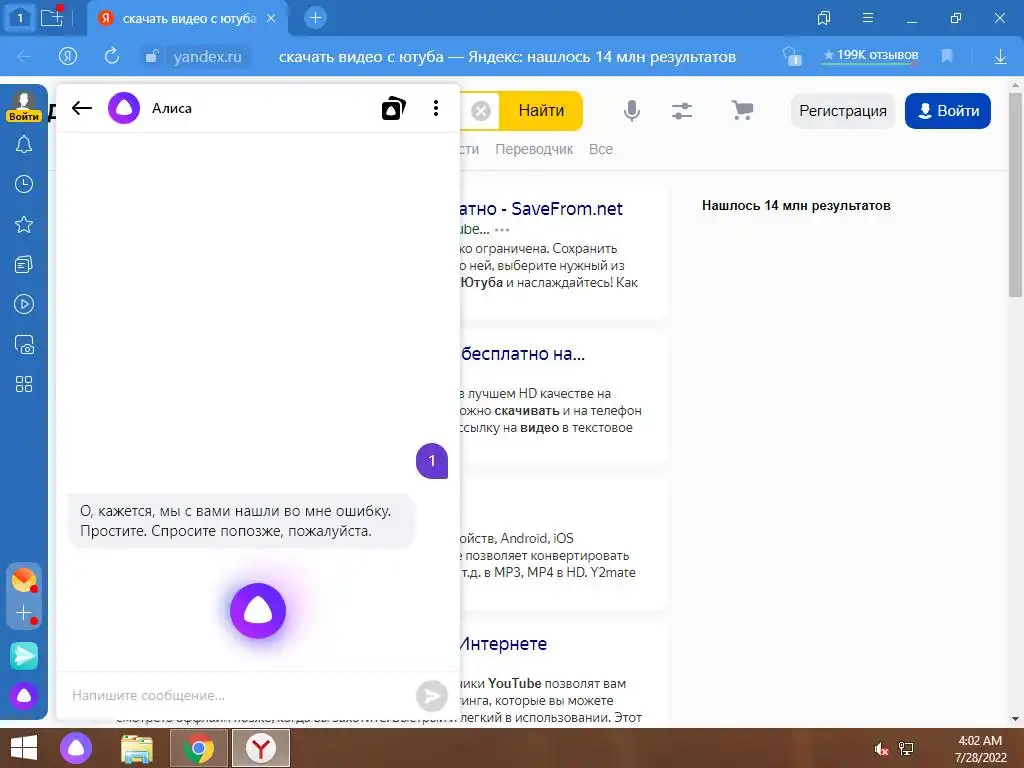Open services grid icon in sidebar
1024x768 pixels.
point(24,384)
